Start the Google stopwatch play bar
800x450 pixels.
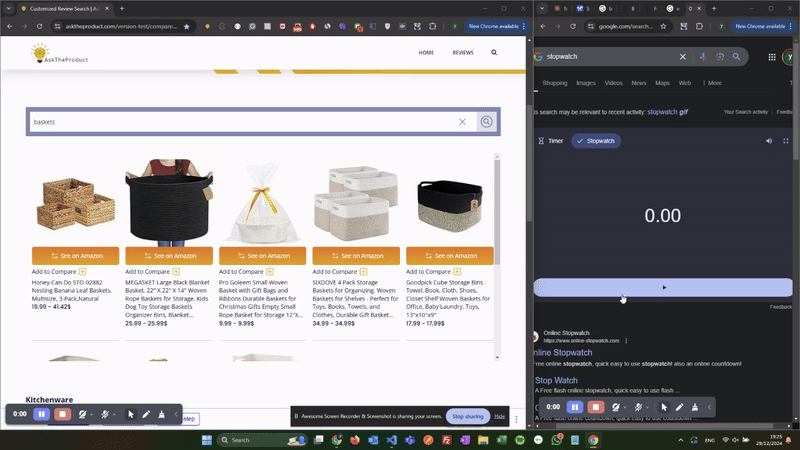pyautogui.click(x=663, y=287)
